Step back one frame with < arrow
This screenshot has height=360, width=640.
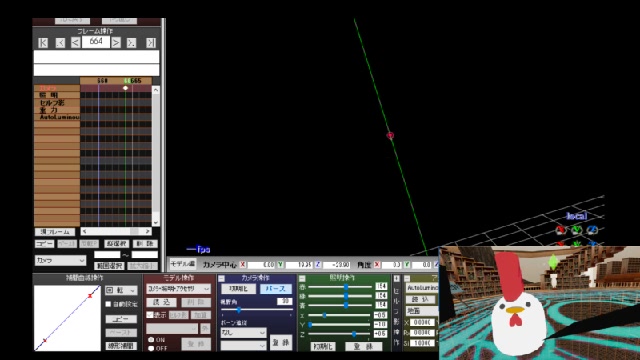click(x=75, y=42)
